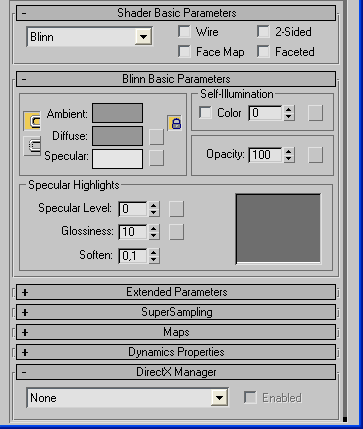Click the Glossiness value field
Screen dimensions: 363x429
tap(133, 232)
